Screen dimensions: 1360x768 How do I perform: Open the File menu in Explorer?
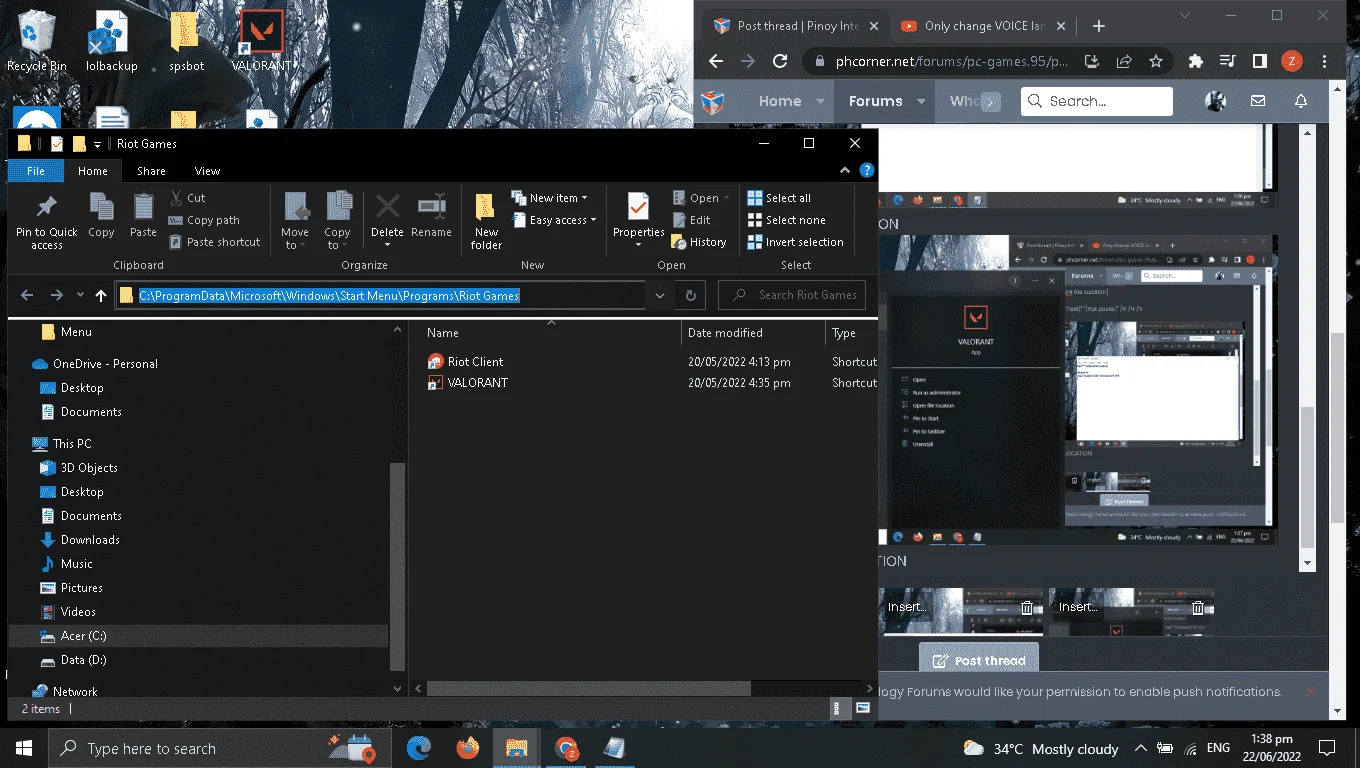click(36, 171)
